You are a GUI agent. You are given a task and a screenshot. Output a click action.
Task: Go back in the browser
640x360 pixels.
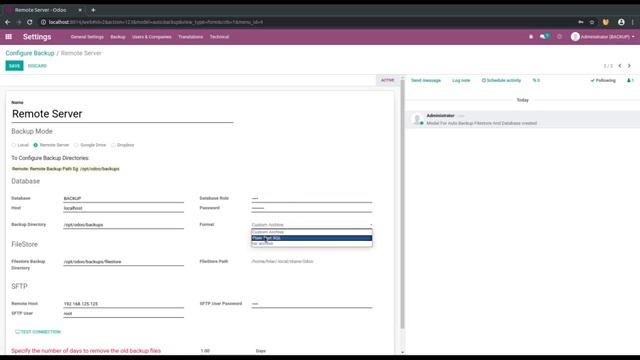[8, 22]
